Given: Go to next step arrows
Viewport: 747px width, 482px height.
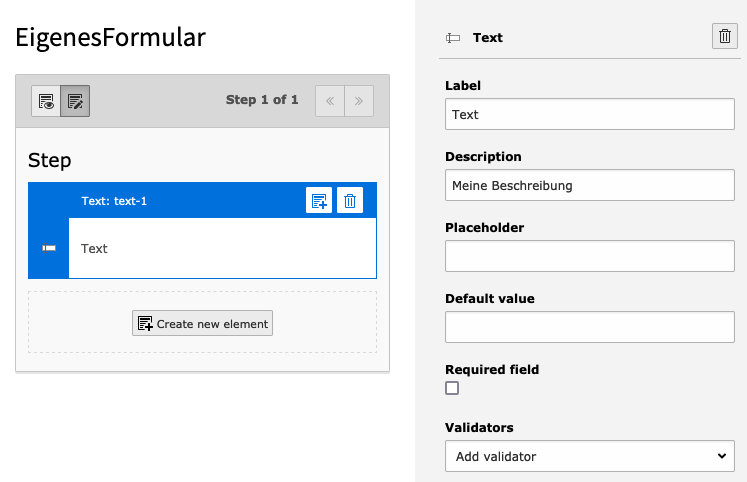Looking at the screenshot, I should (x=359, y=101).
